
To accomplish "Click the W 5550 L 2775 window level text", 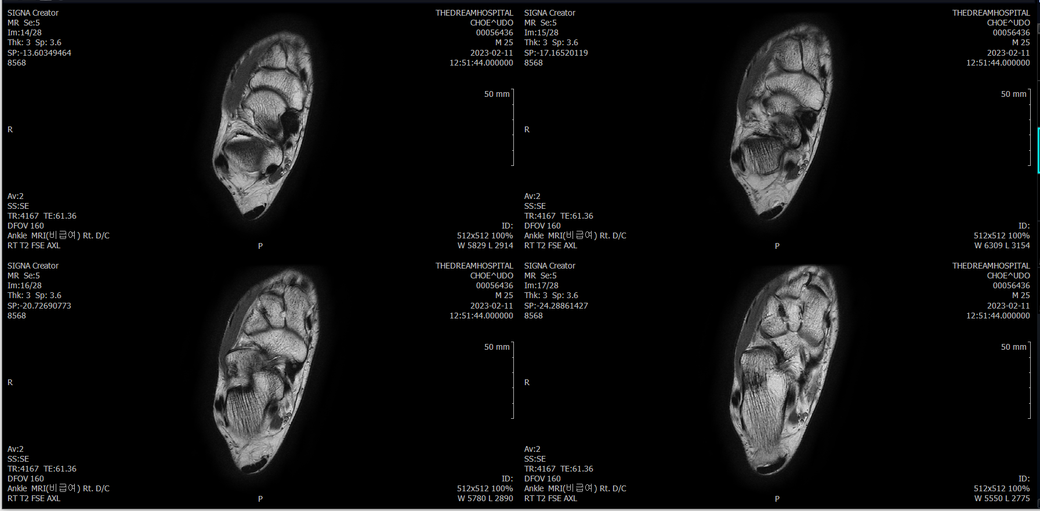I will (1002, 498).
